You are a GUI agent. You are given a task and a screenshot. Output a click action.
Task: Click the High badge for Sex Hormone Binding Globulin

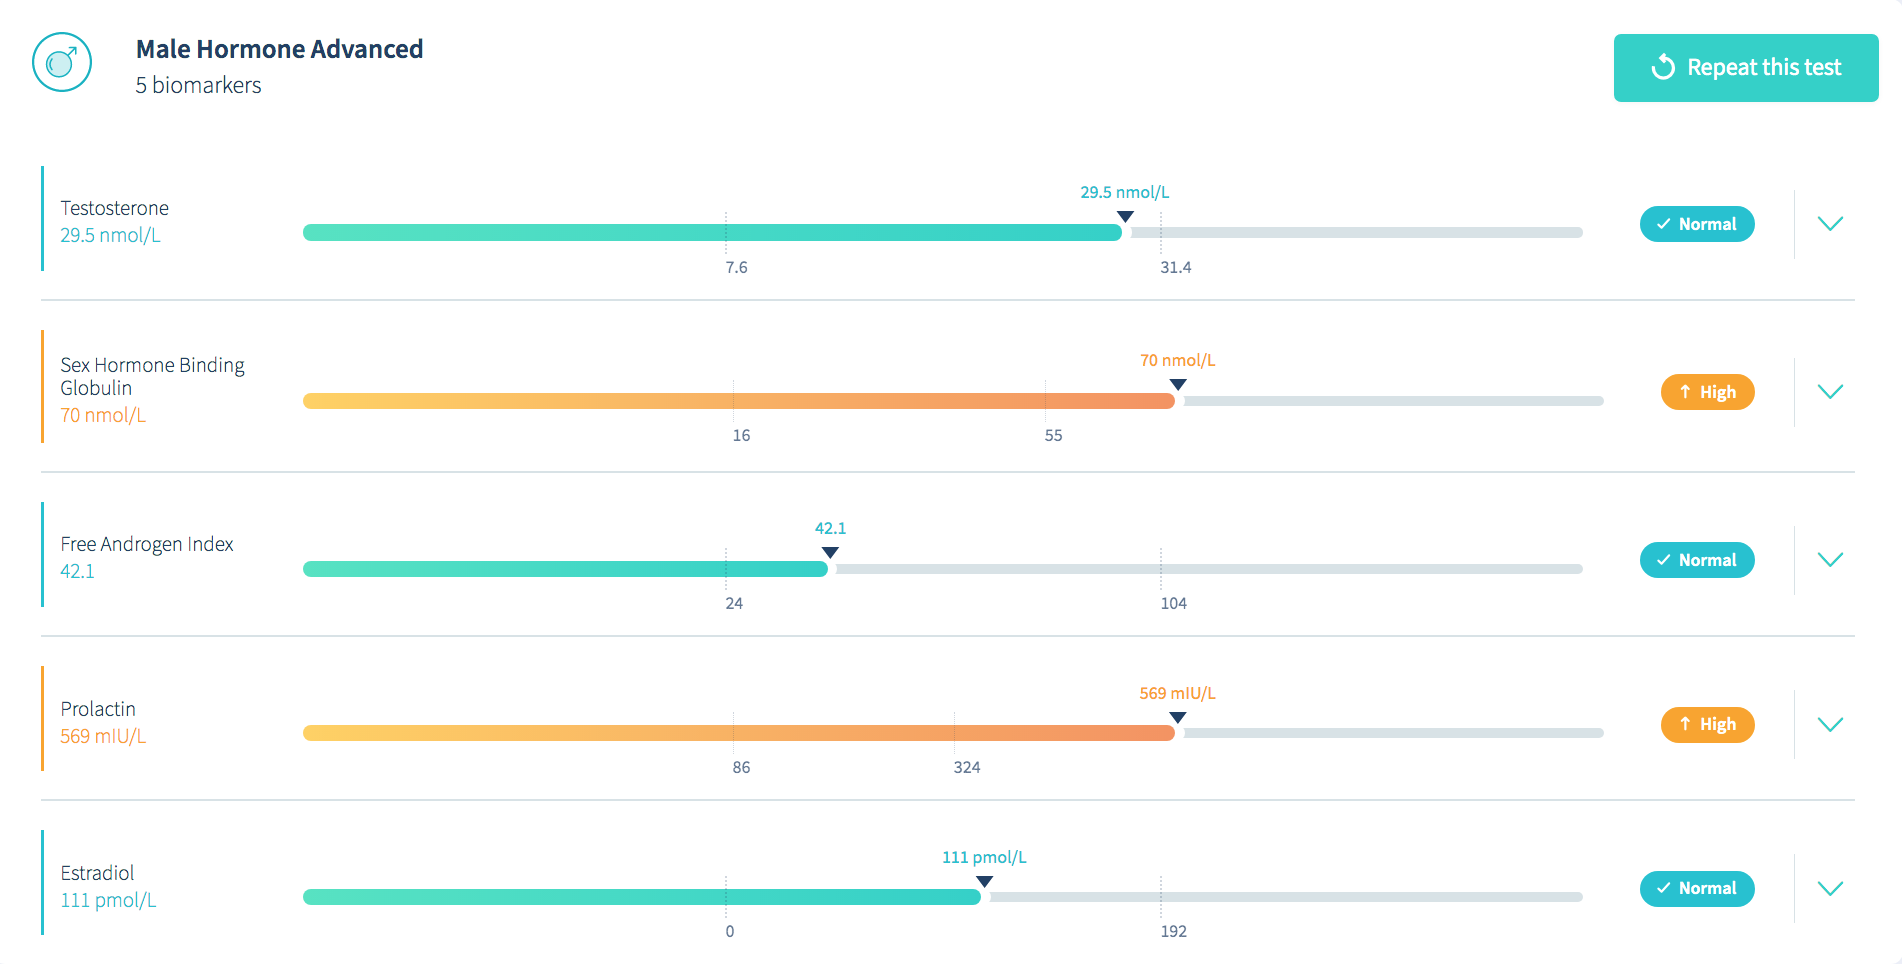(x=1707, y=392)
